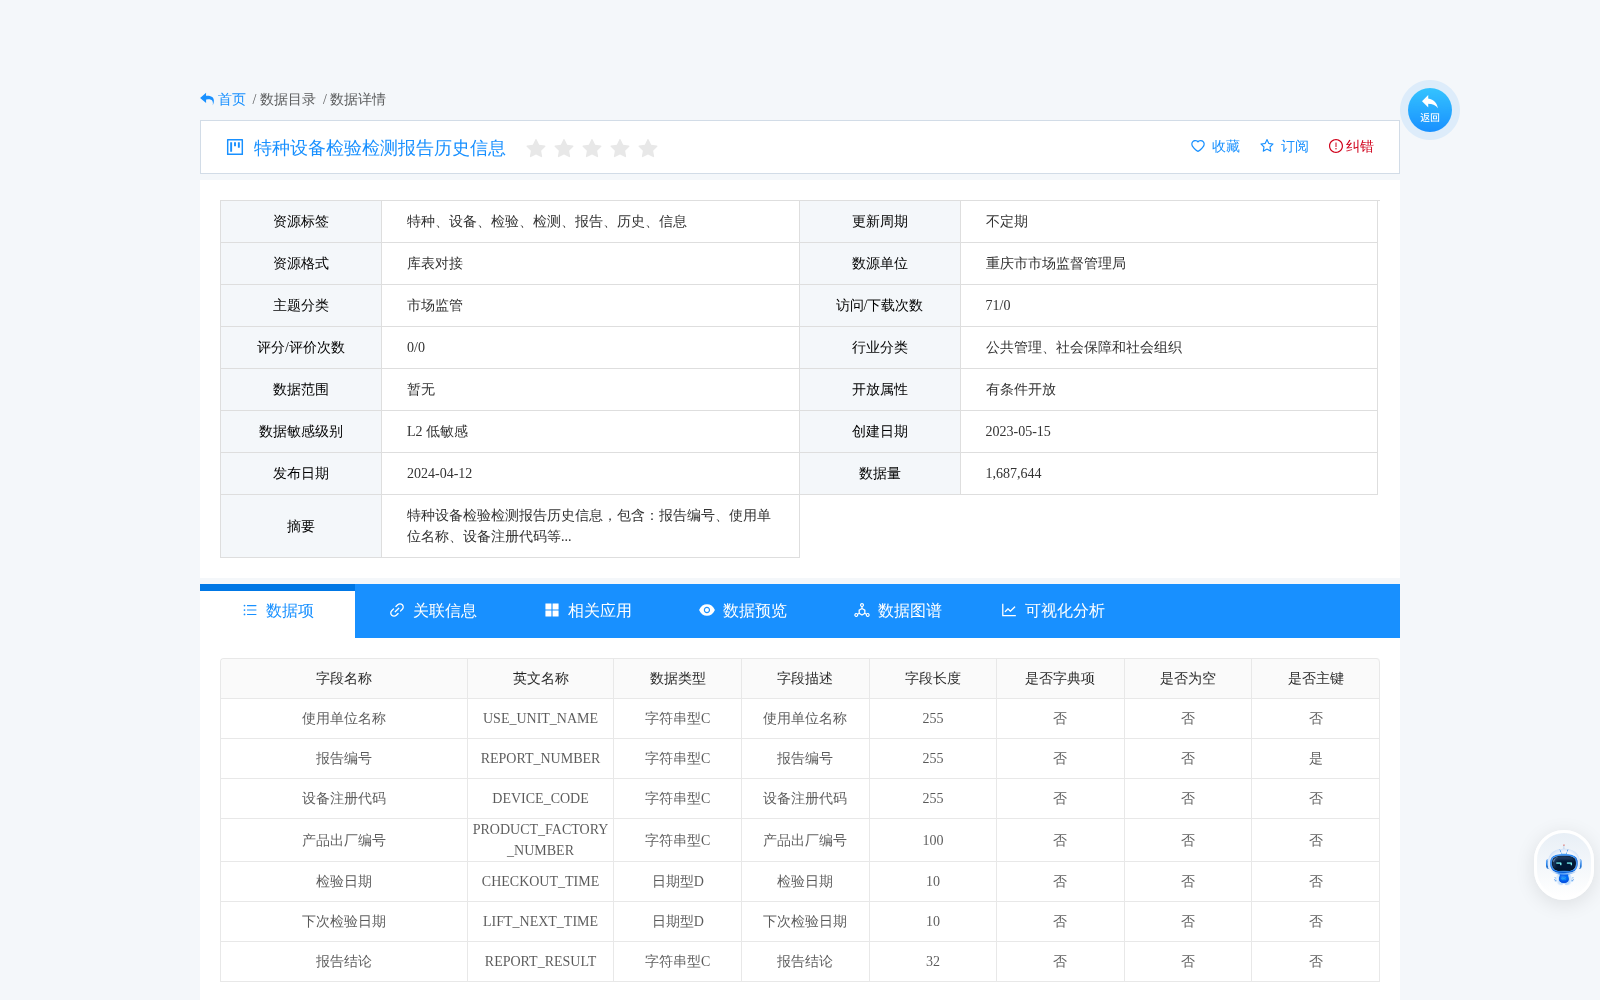Click the 是 primary key cell in 报告编号 row
Screen dimensions: 1600x1000
pos(1316,759)
